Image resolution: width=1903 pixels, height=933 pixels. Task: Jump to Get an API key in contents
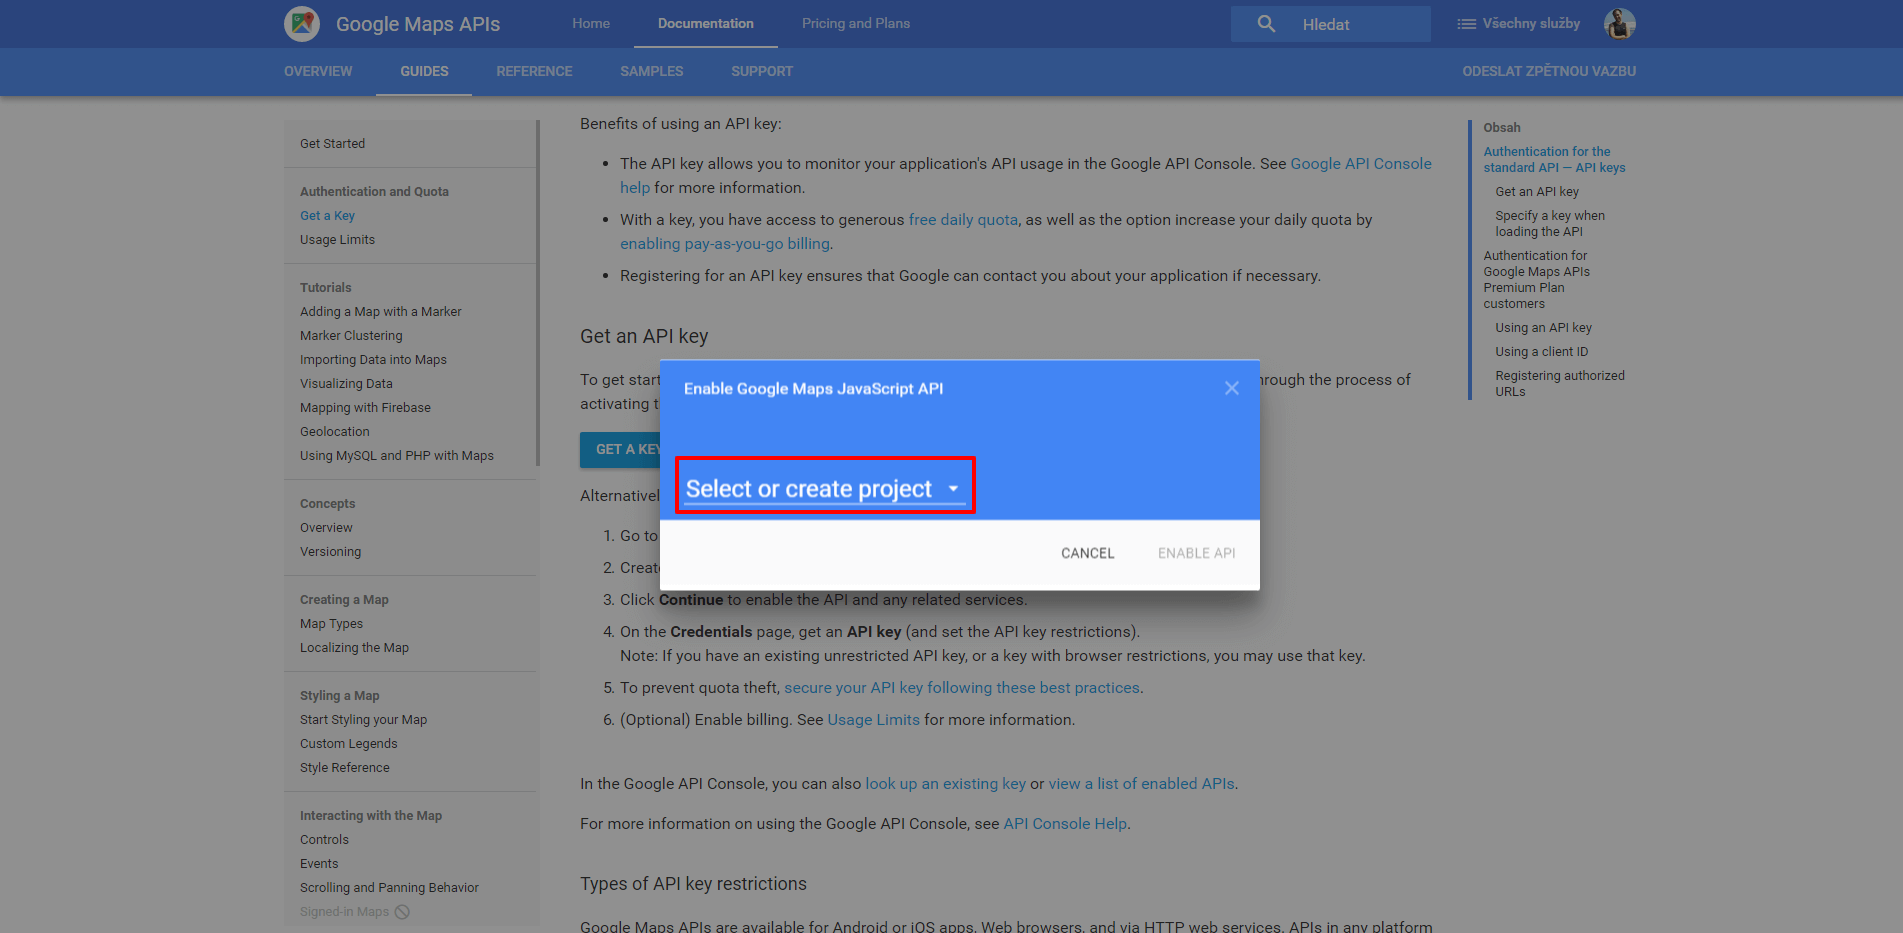1537,191
